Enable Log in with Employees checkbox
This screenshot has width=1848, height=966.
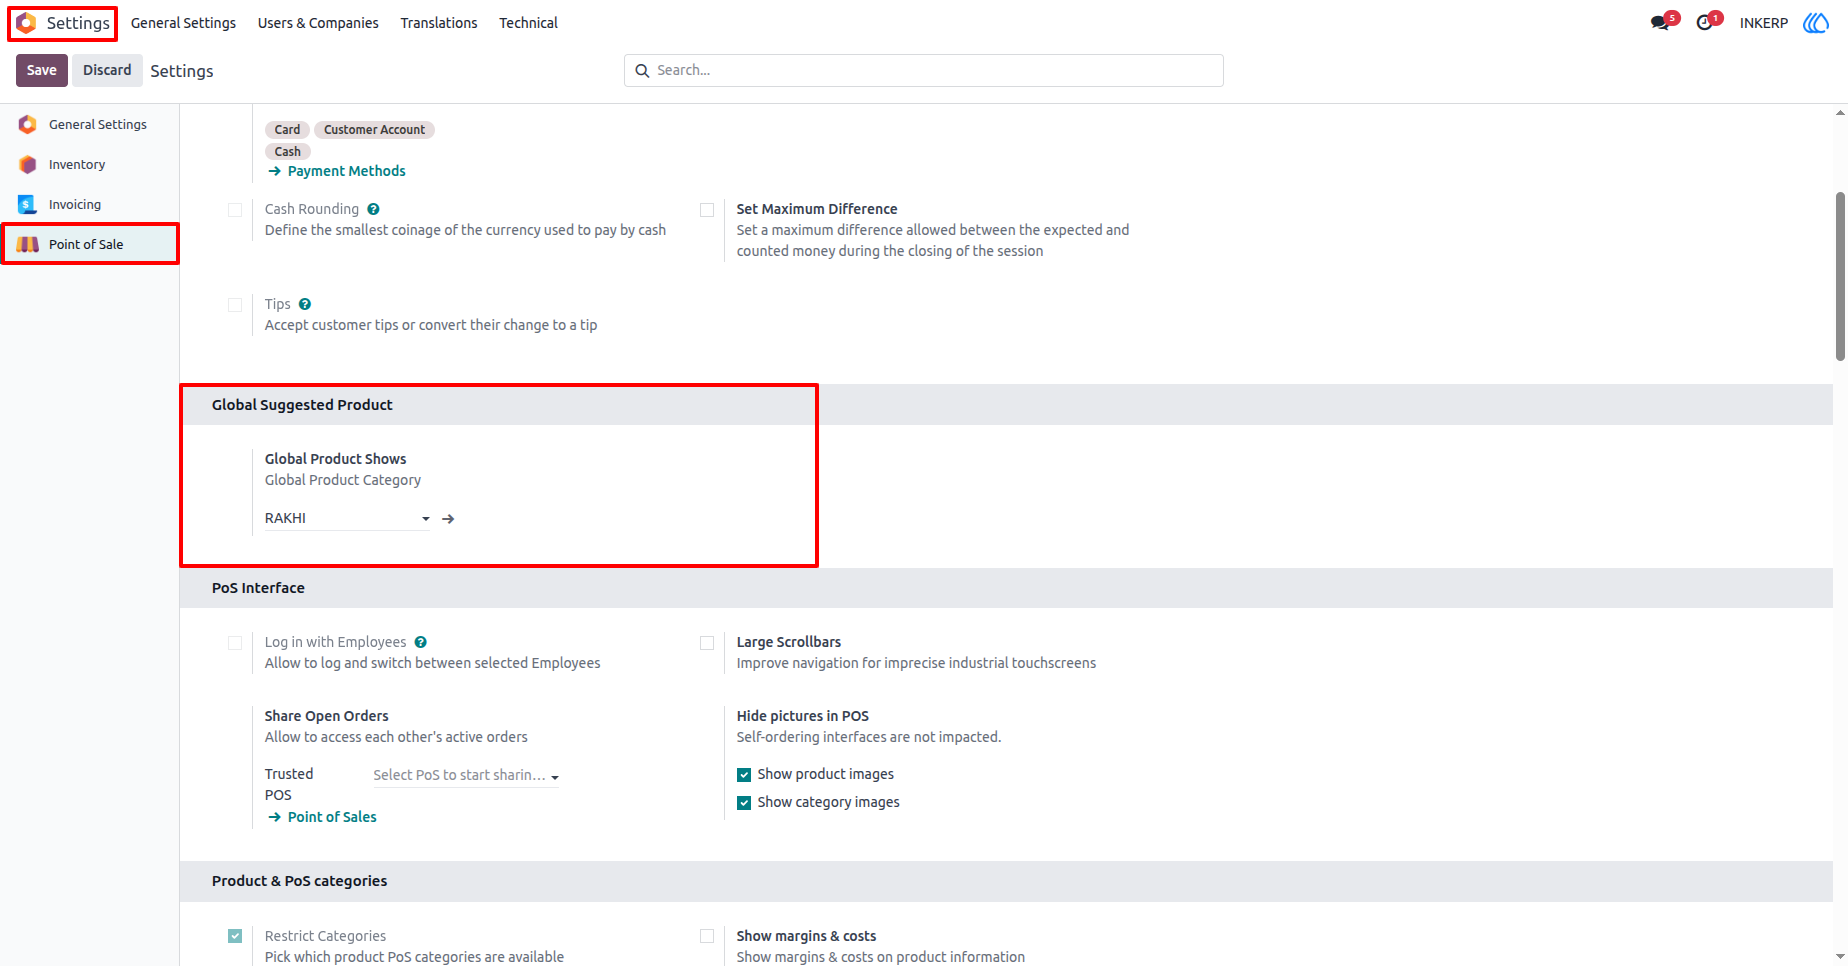(235, 643)
